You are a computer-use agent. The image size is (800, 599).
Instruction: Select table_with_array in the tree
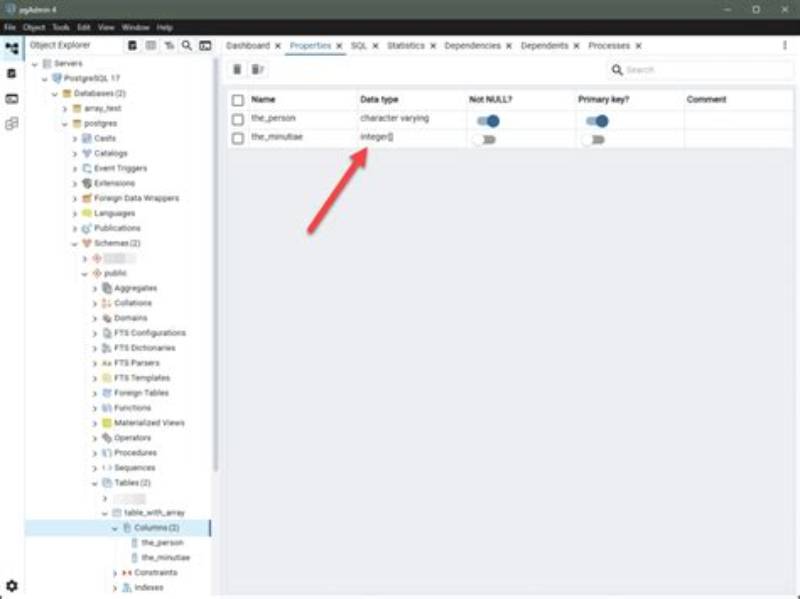pos(154,512)
